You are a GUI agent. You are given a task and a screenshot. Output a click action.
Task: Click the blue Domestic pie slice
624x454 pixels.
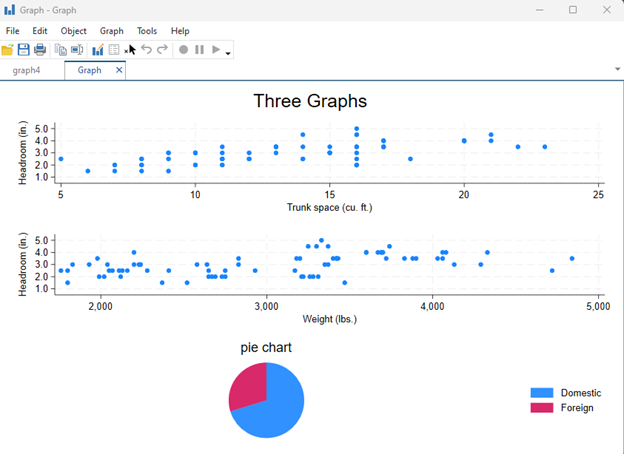point(279,414)
